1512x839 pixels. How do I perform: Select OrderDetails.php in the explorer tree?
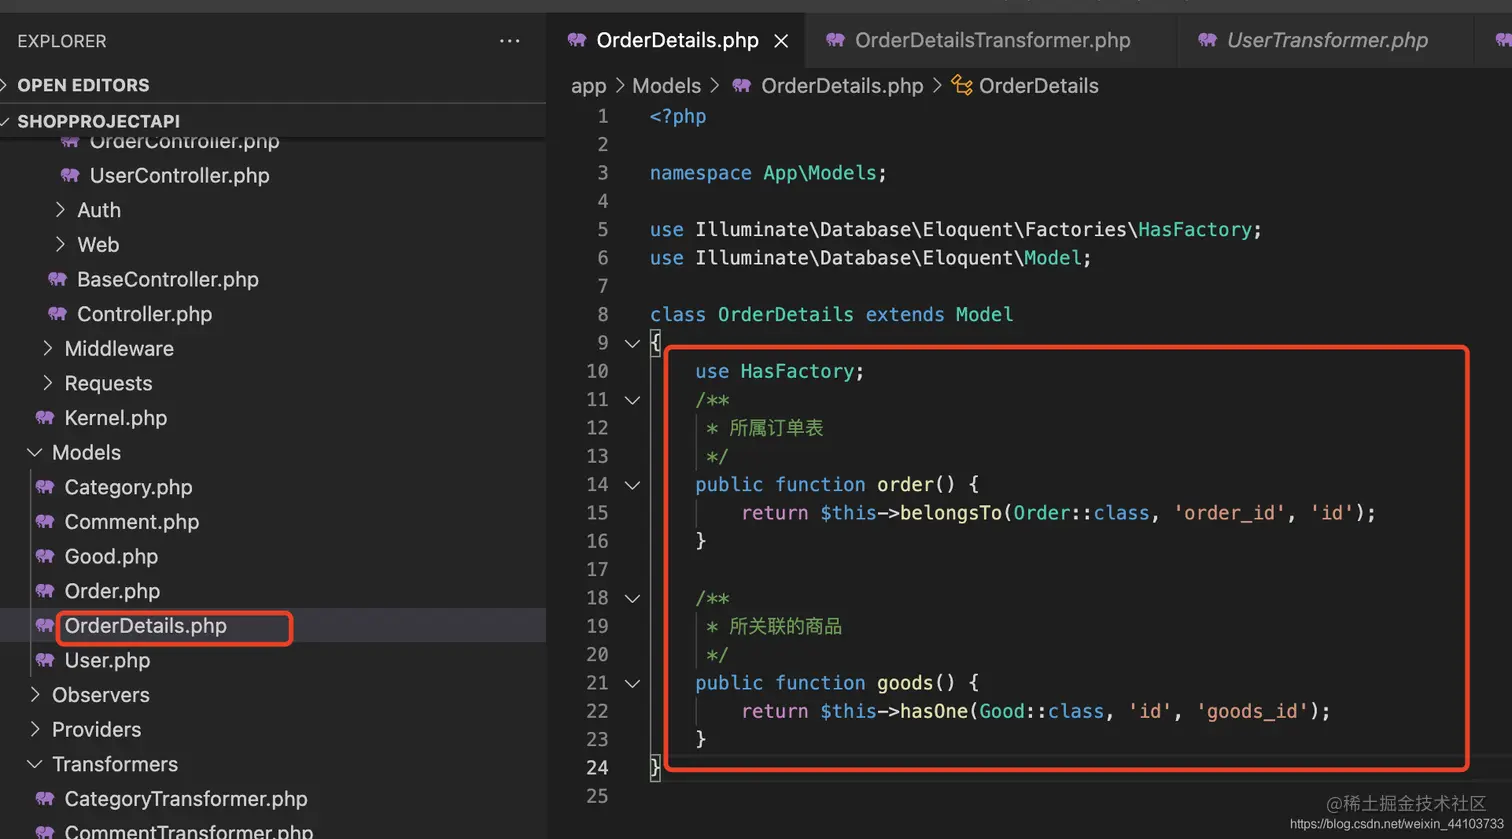(x=145, y=626)
